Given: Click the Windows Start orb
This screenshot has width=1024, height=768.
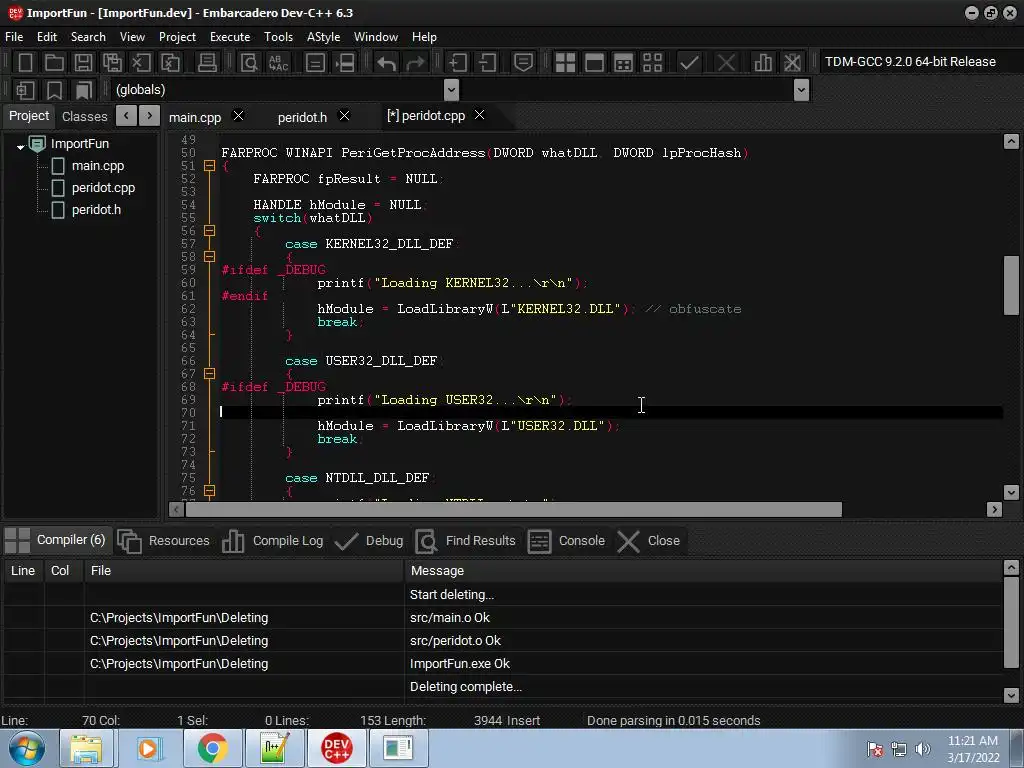Looking at the screenshot, I should point(27,748).
